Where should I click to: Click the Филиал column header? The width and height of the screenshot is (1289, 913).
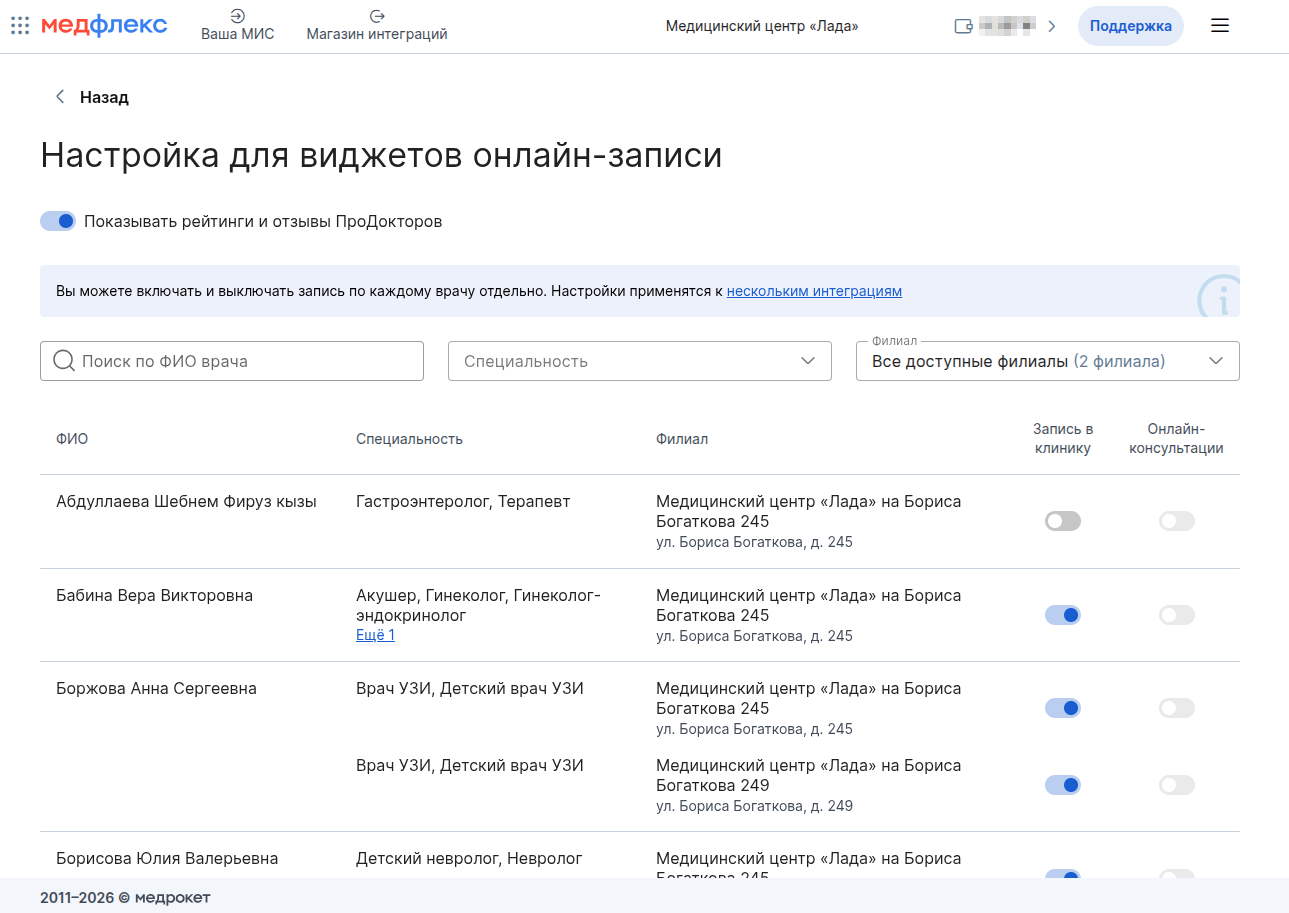pyautogui.click(x=682, y=439)
